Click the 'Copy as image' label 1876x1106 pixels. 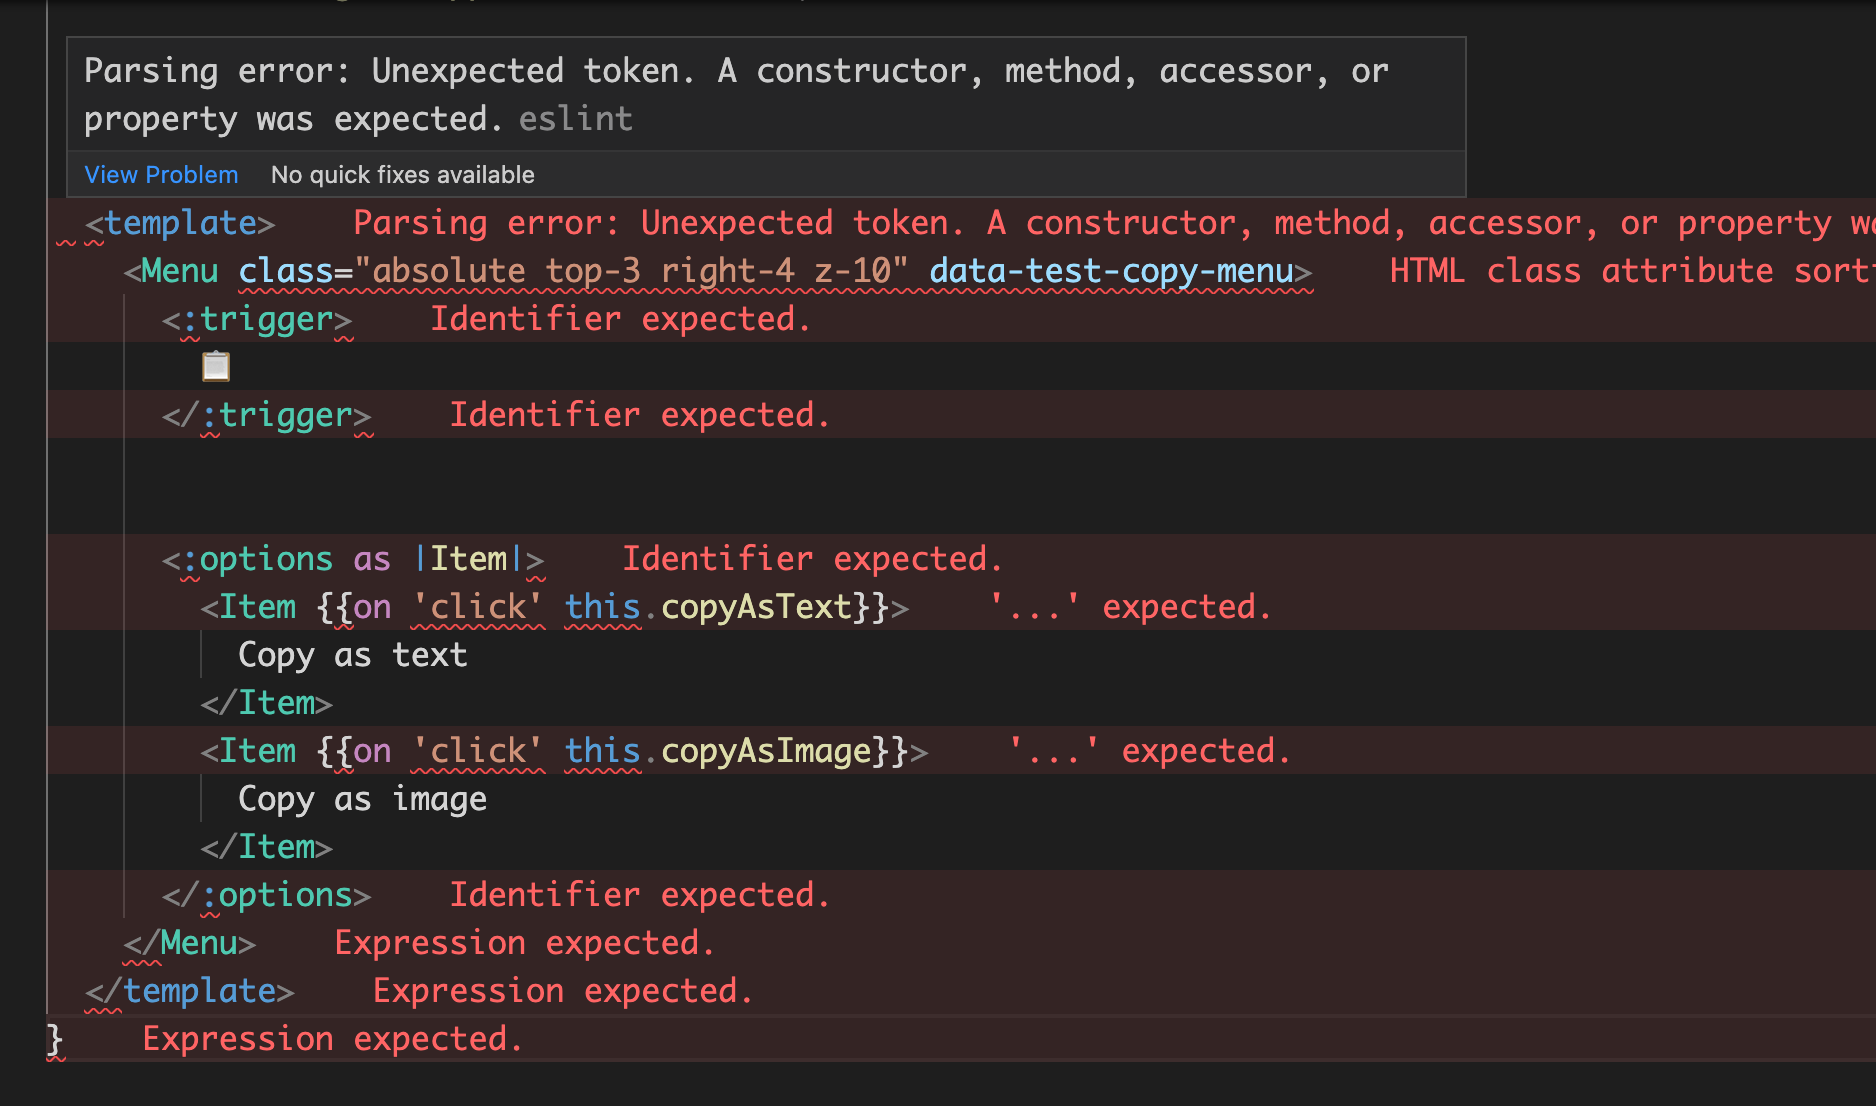pos(362,798)
